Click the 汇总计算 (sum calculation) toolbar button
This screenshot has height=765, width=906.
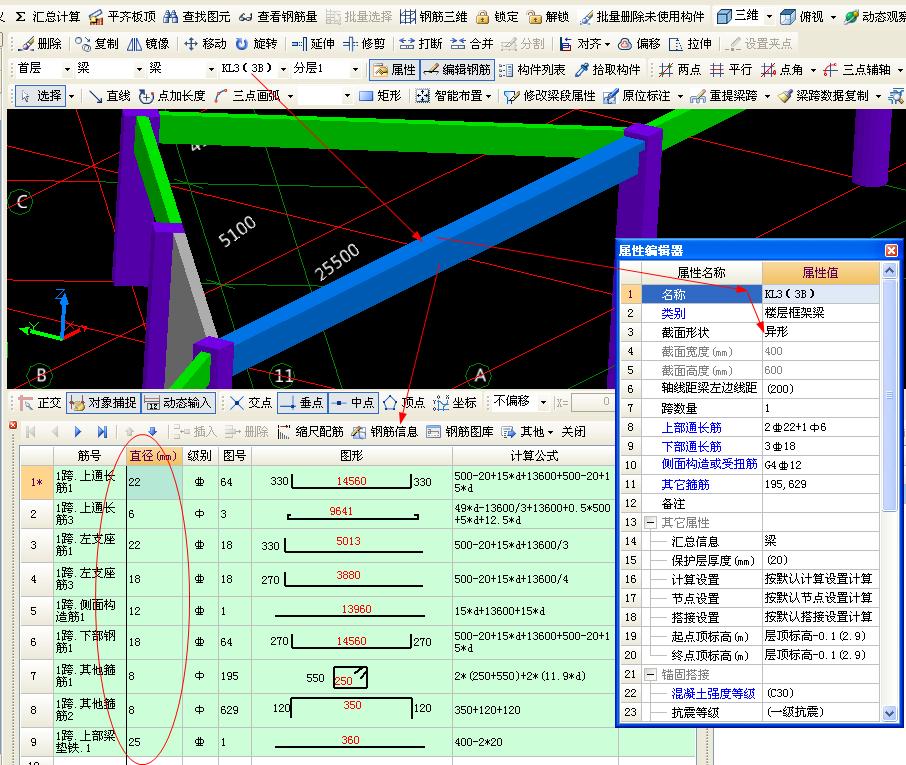[48, 17]
